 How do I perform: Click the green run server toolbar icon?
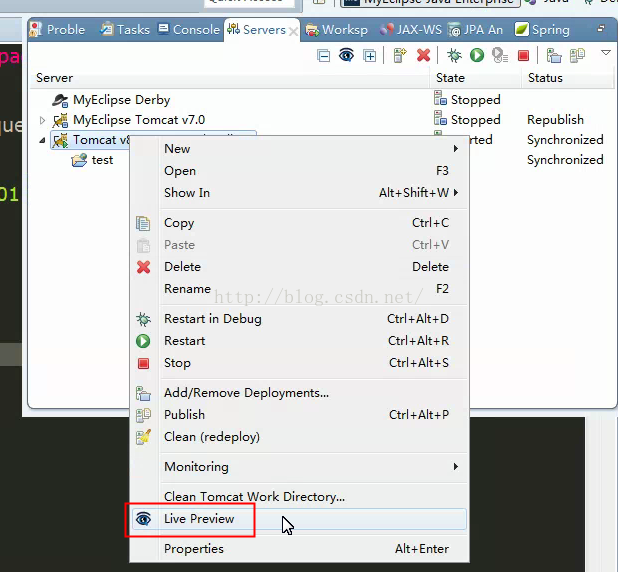click(477, 55)
